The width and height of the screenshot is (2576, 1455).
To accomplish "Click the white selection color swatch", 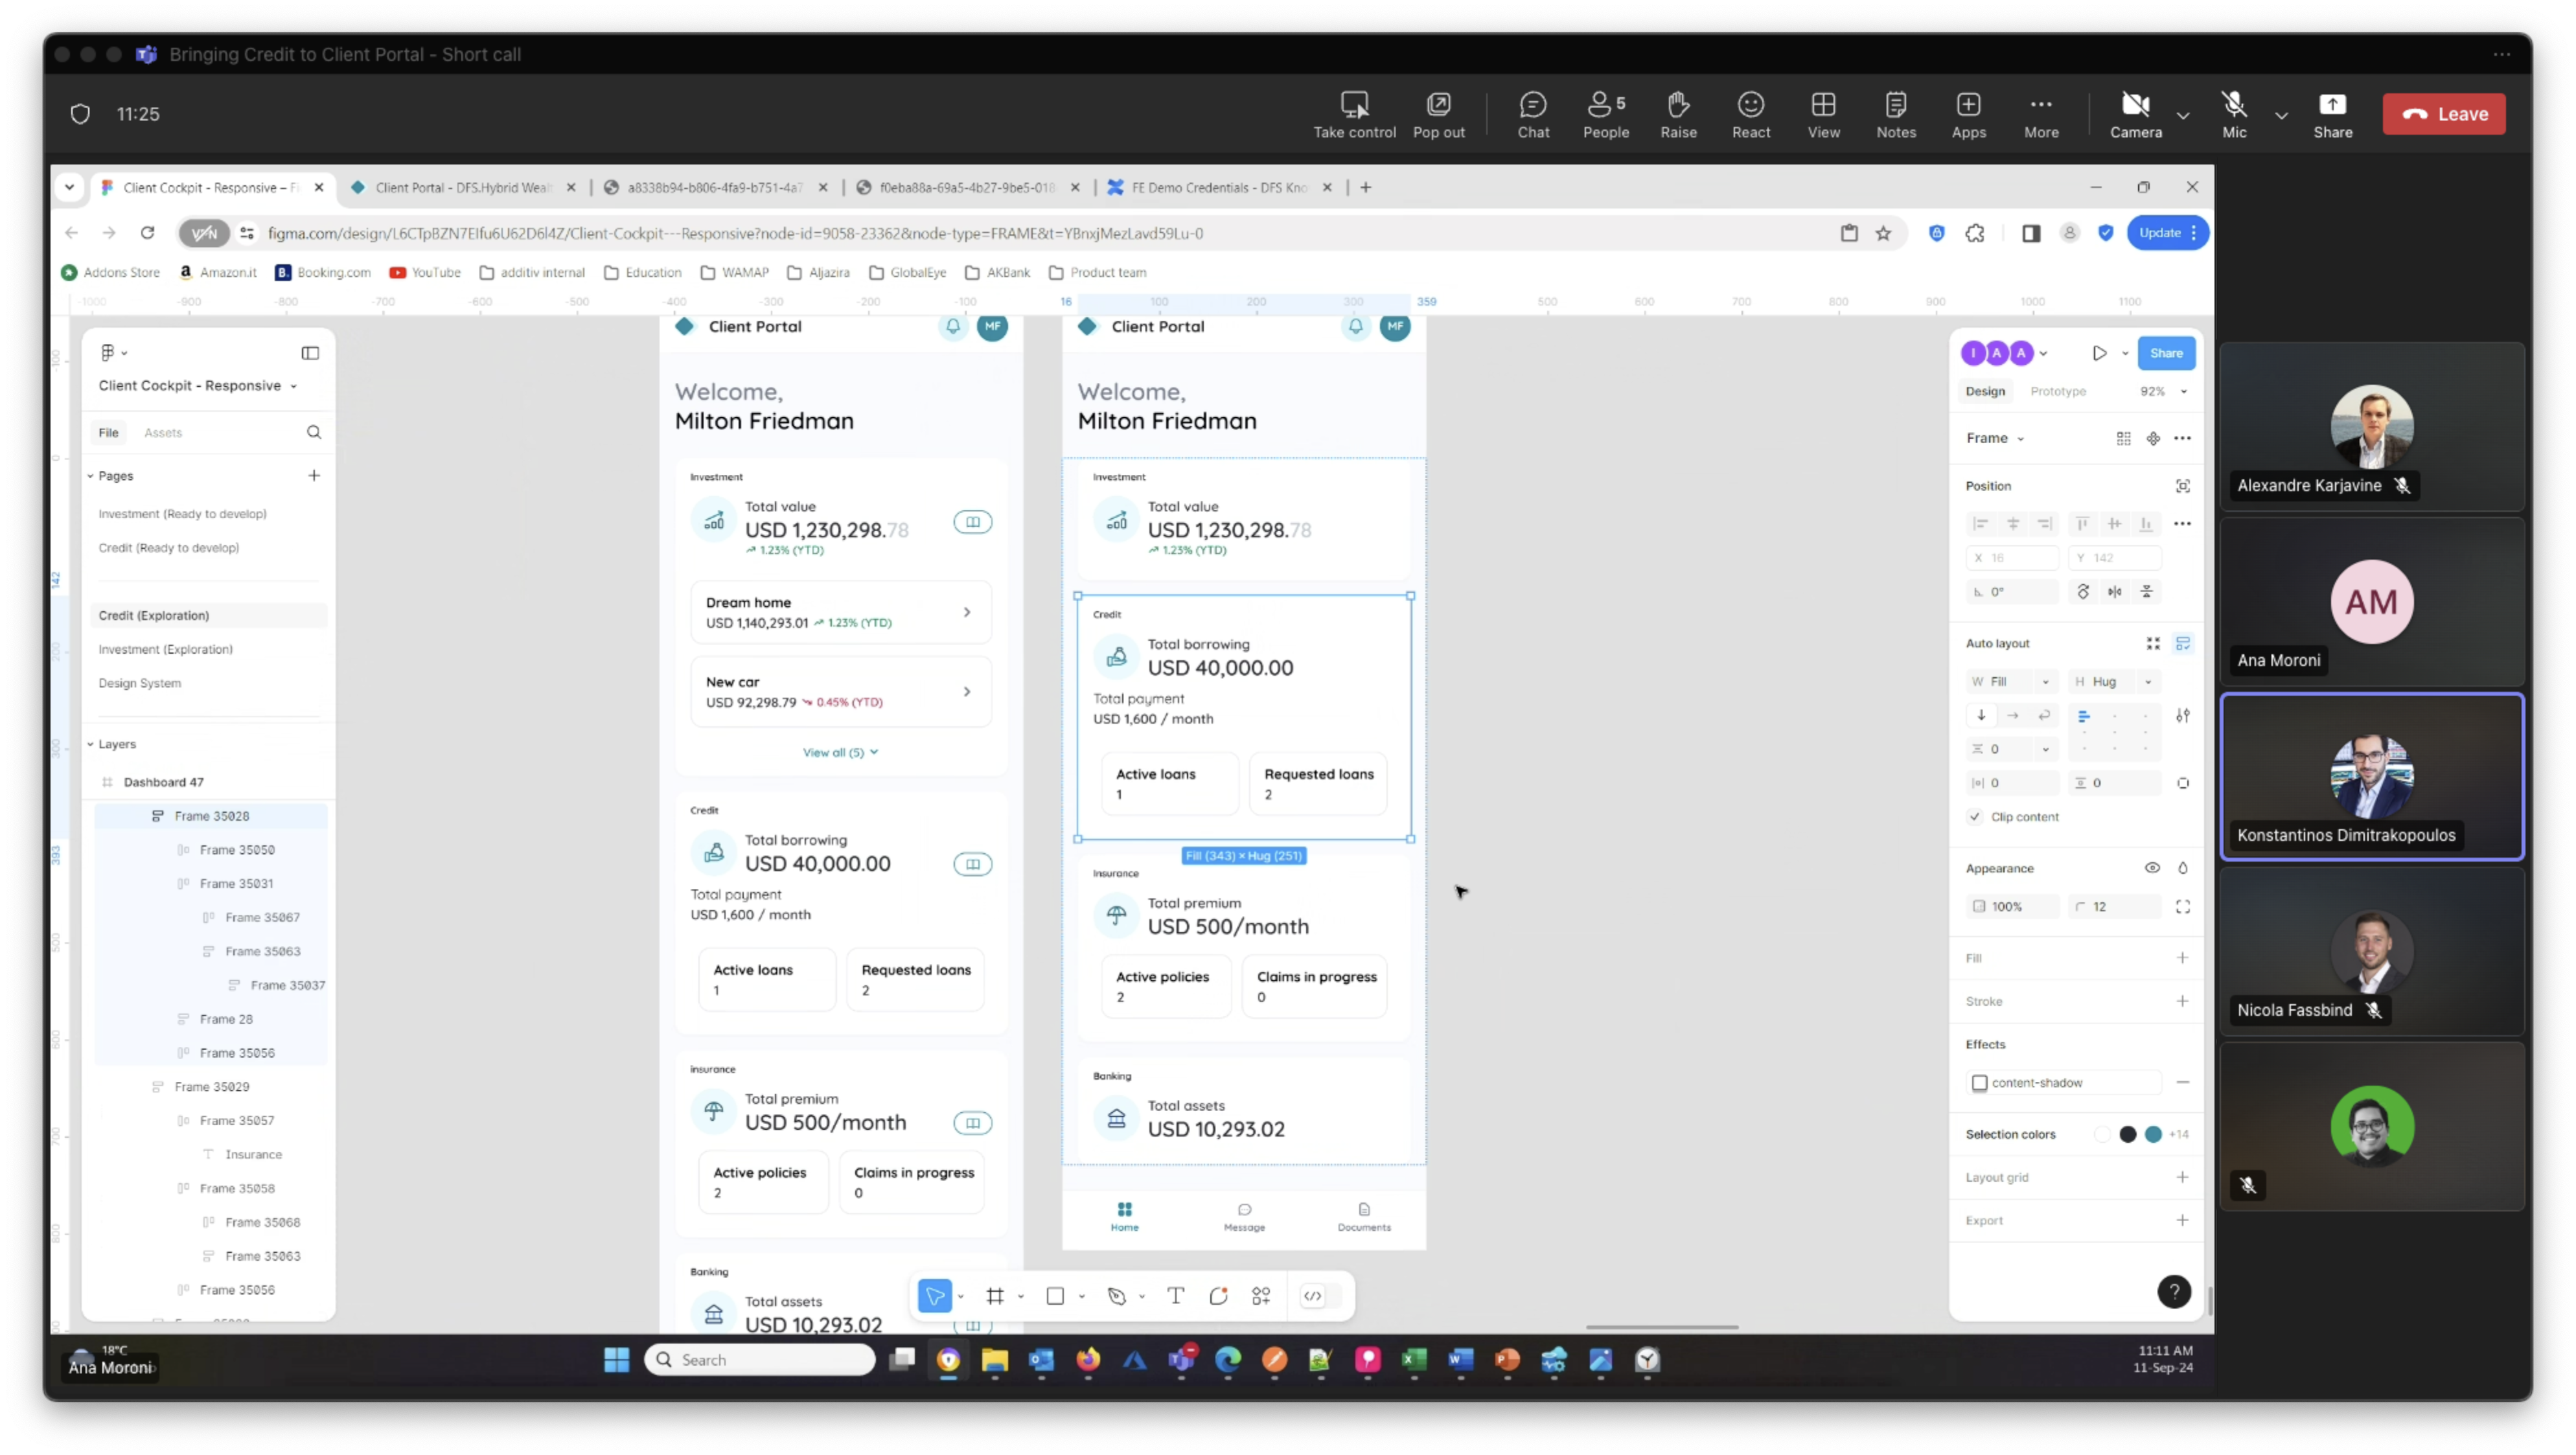I will pyautogui.click(x=2102, y=1134).
